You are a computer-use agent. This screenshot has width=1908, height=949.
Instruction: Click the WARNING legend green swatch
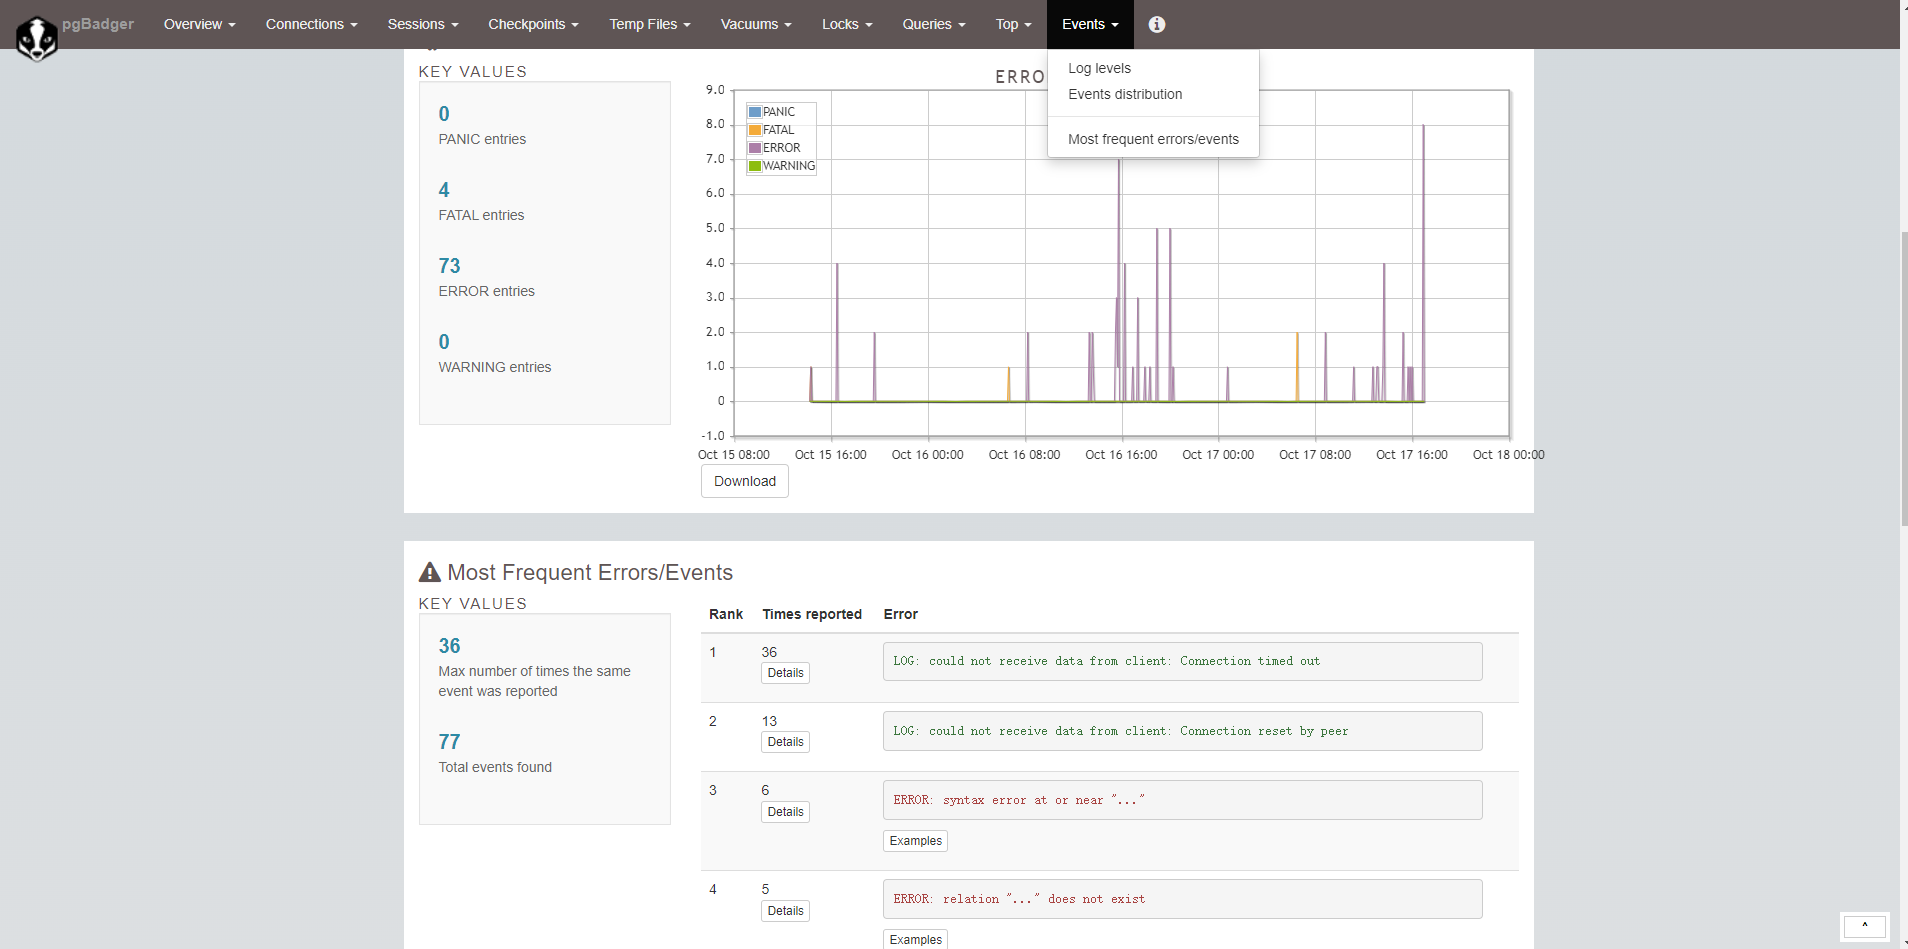click(x=755, y=166)
